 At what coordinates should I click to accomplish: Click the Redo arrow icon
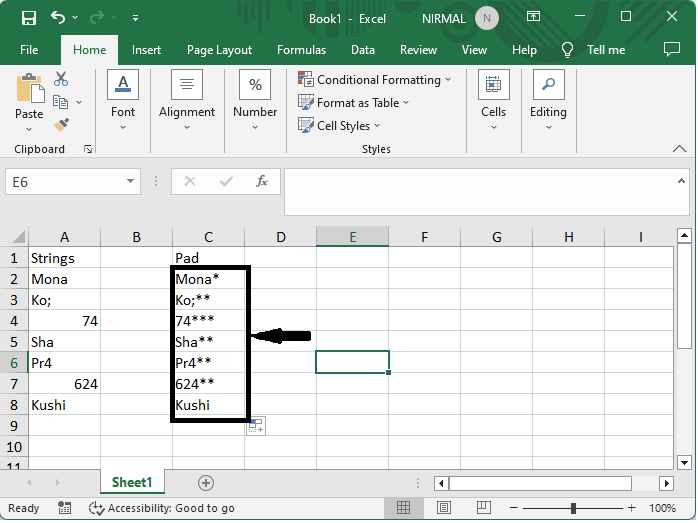97,17
